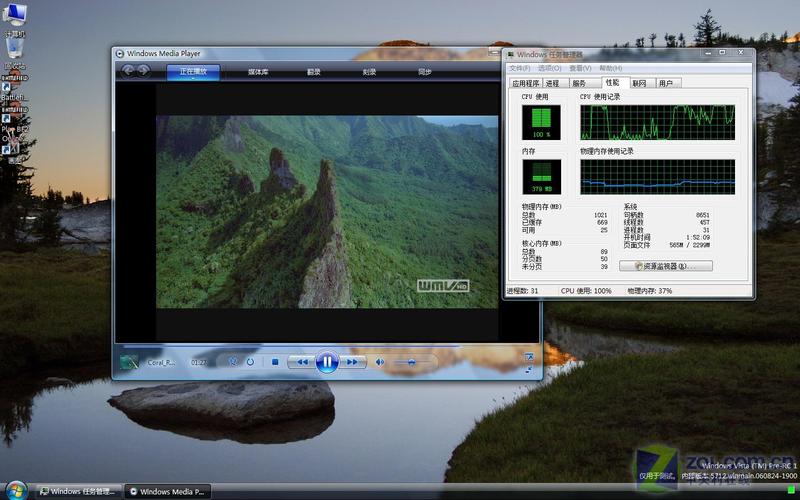Stop the video with the square stop button
Screen dimensions: 800x500
coord(275,362)
